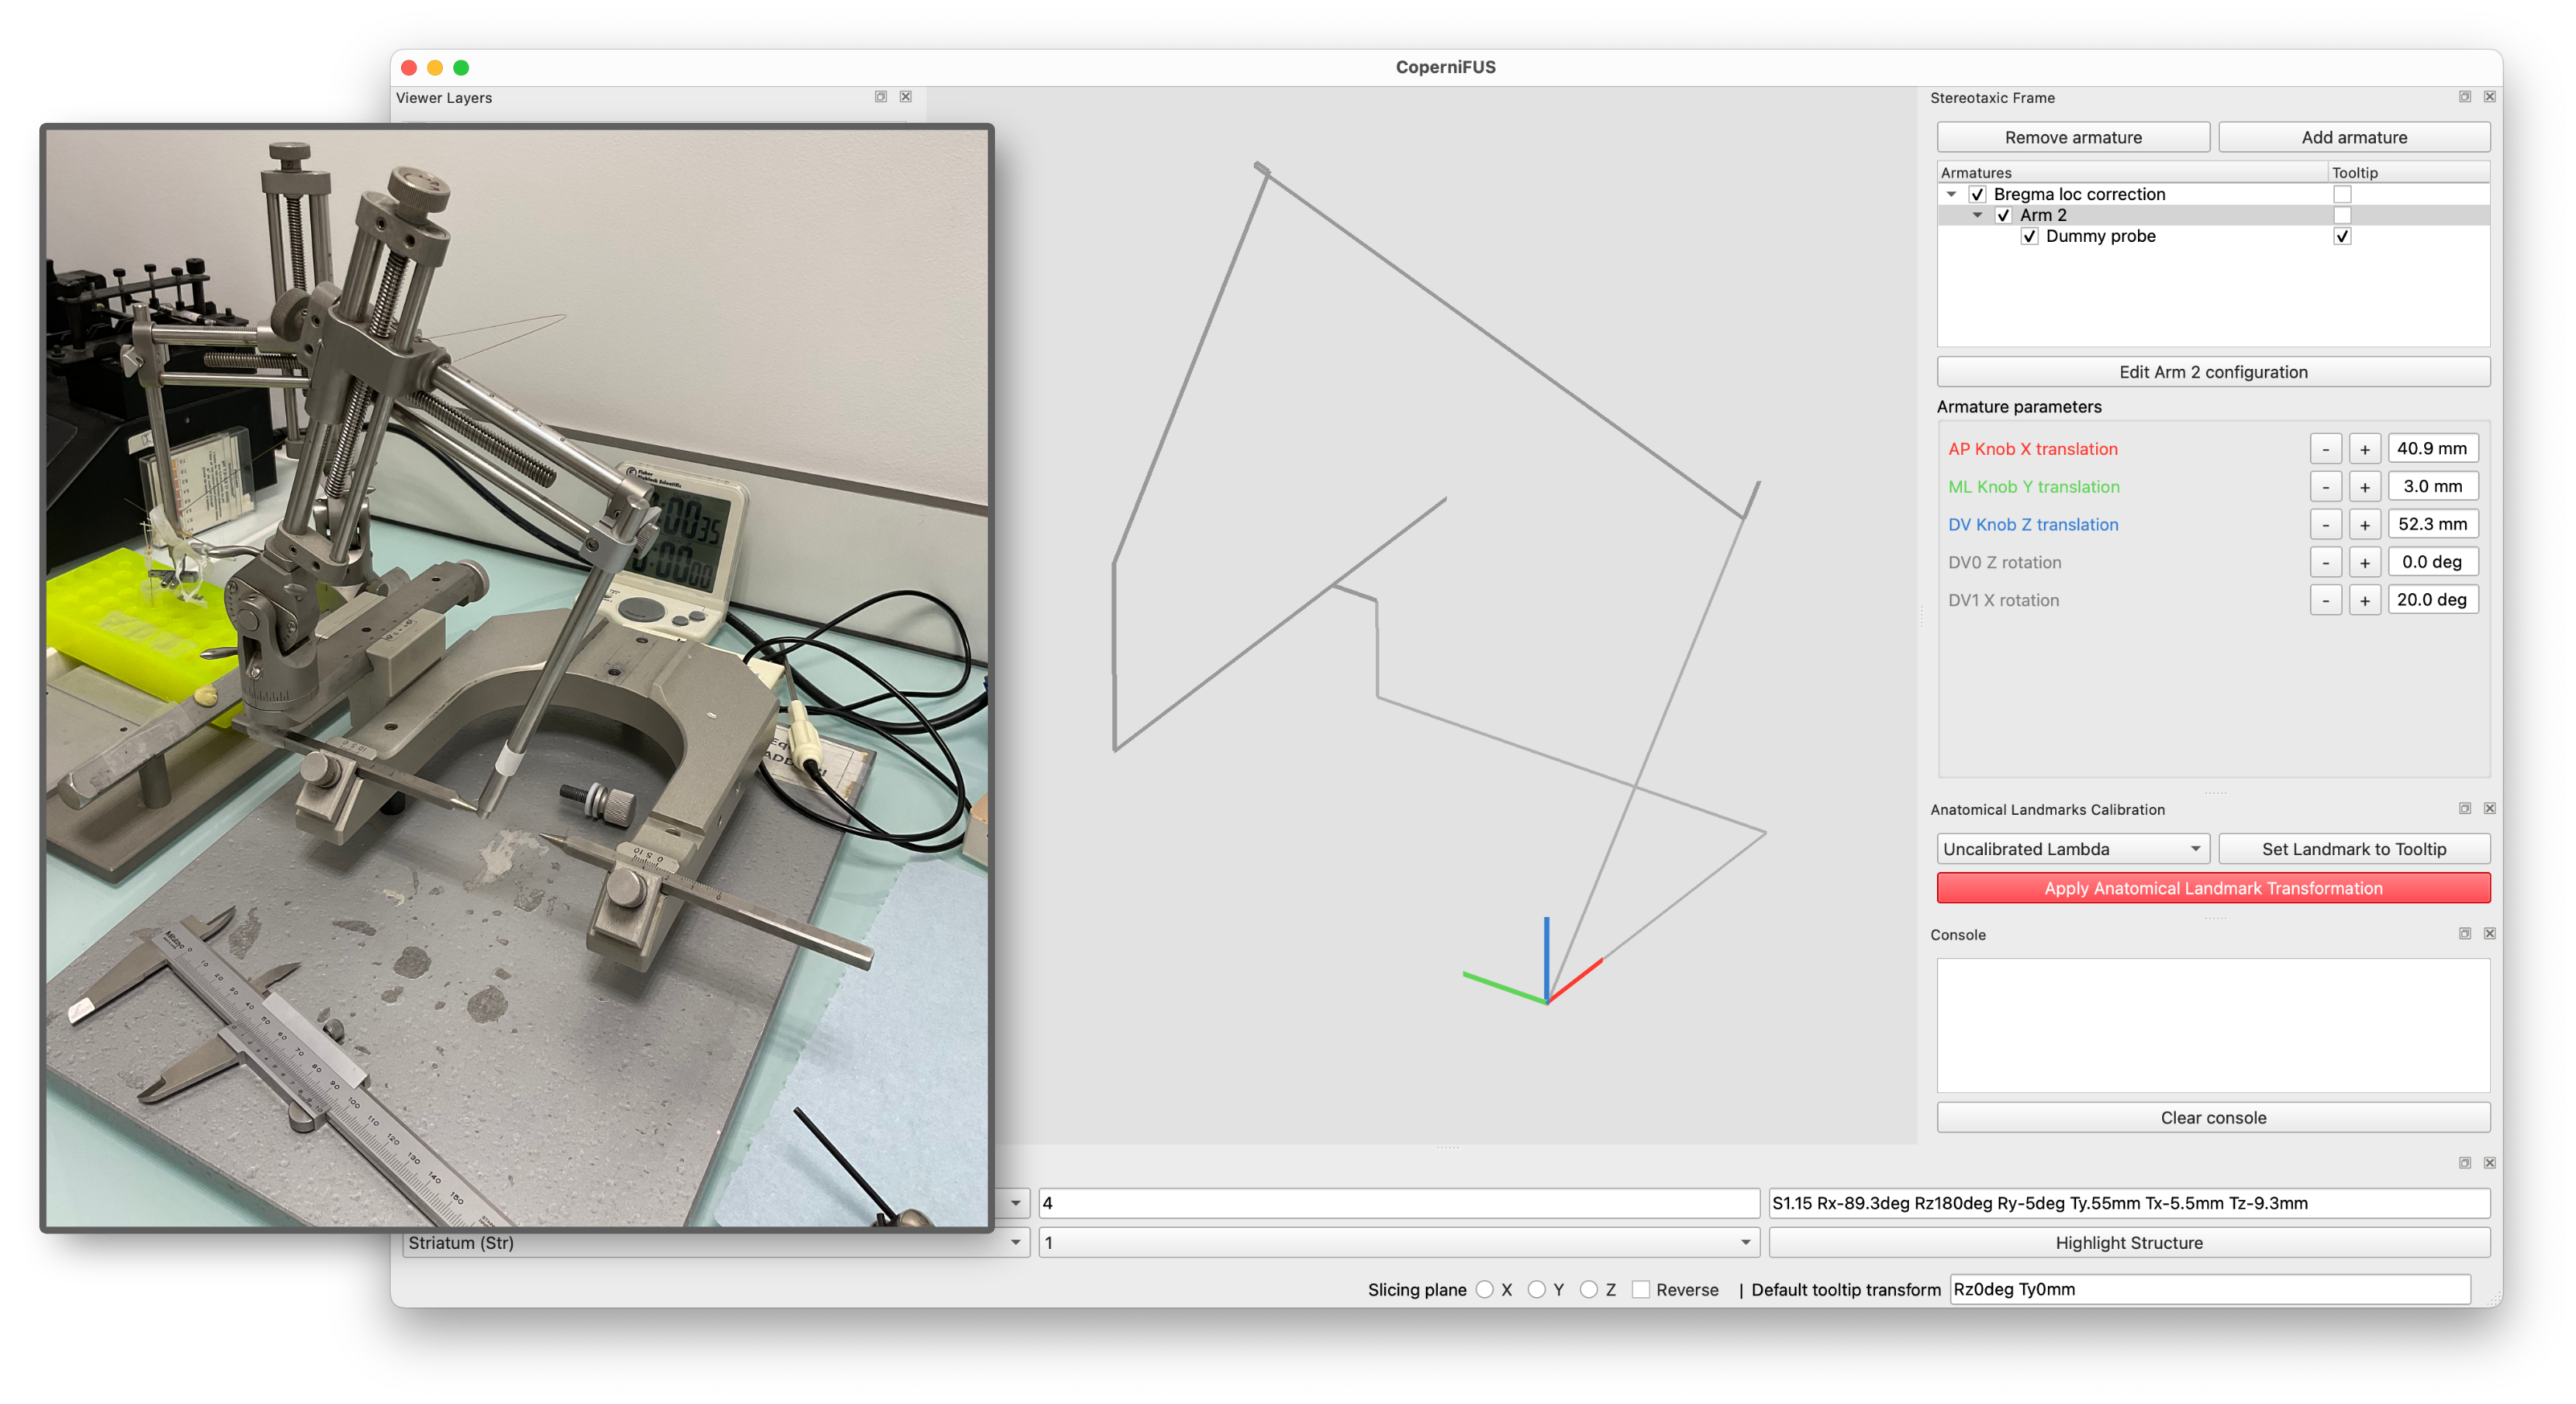Float the bottom structure panel
The image size is (2576, 1404).
(2464, 1162)
